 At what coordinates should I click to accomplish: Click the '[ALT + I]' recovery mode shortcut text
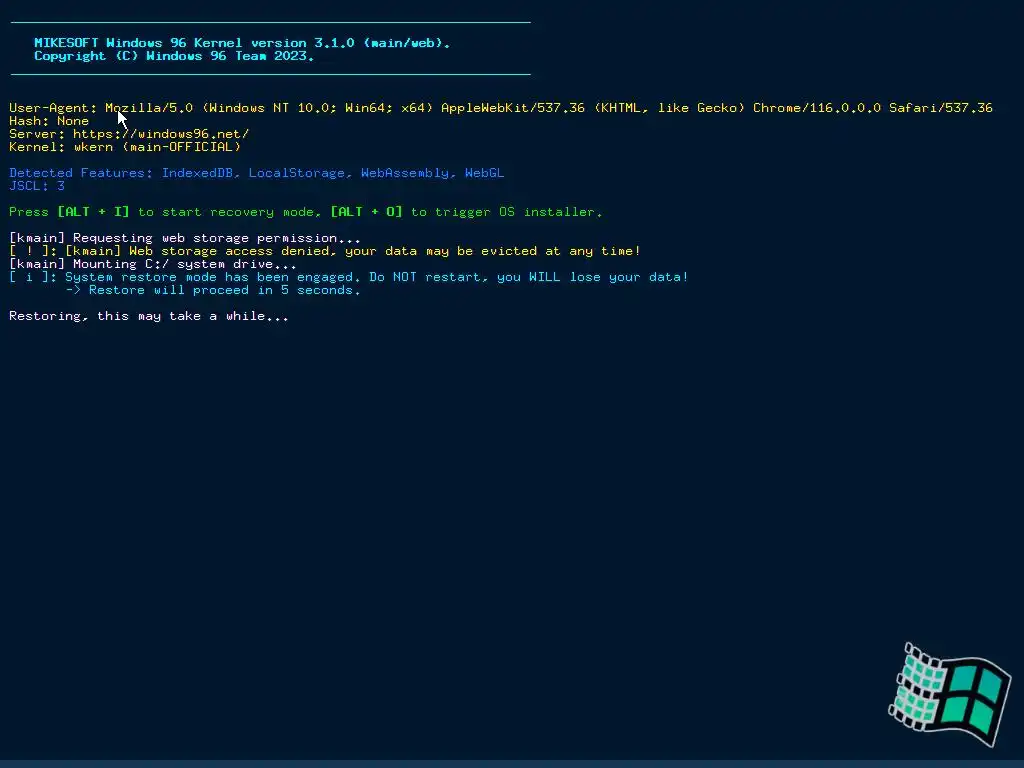click(x=93, y=212)
